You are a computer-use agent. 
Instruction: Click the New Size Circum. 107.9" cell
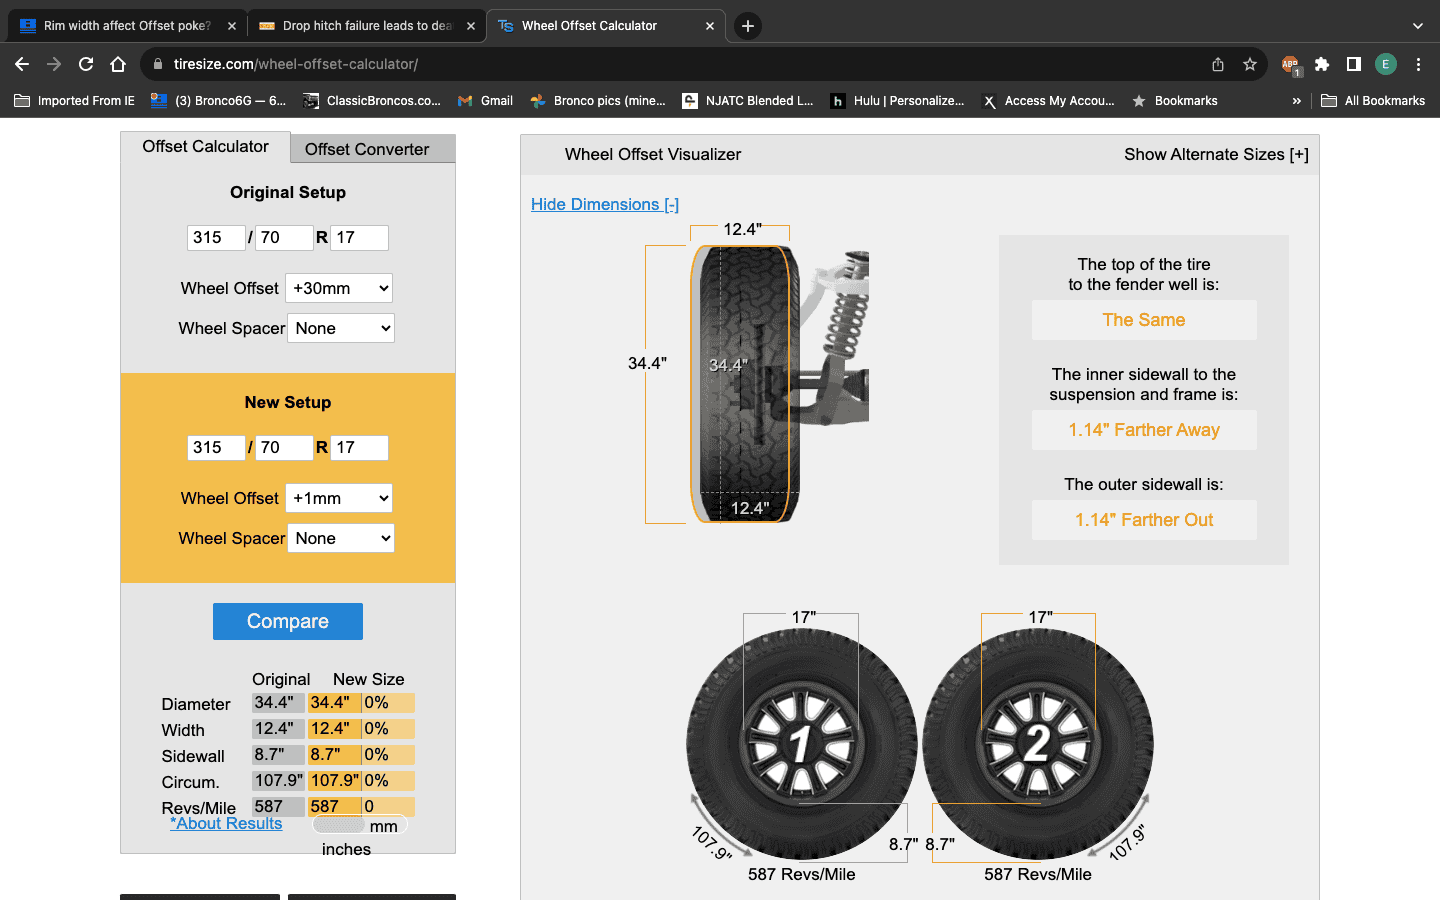click(334, 781)
